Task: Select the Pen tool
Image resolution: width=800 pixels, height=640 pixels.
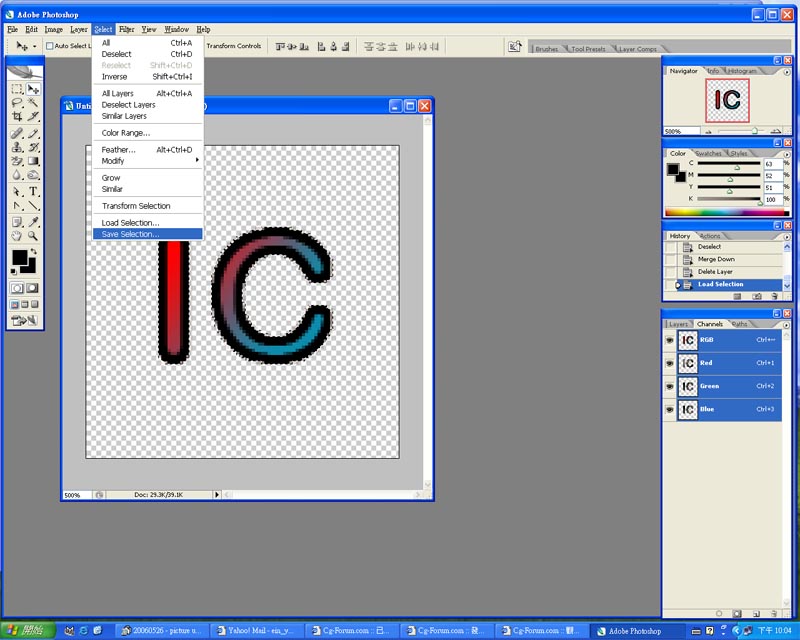Action: [17, 206]
